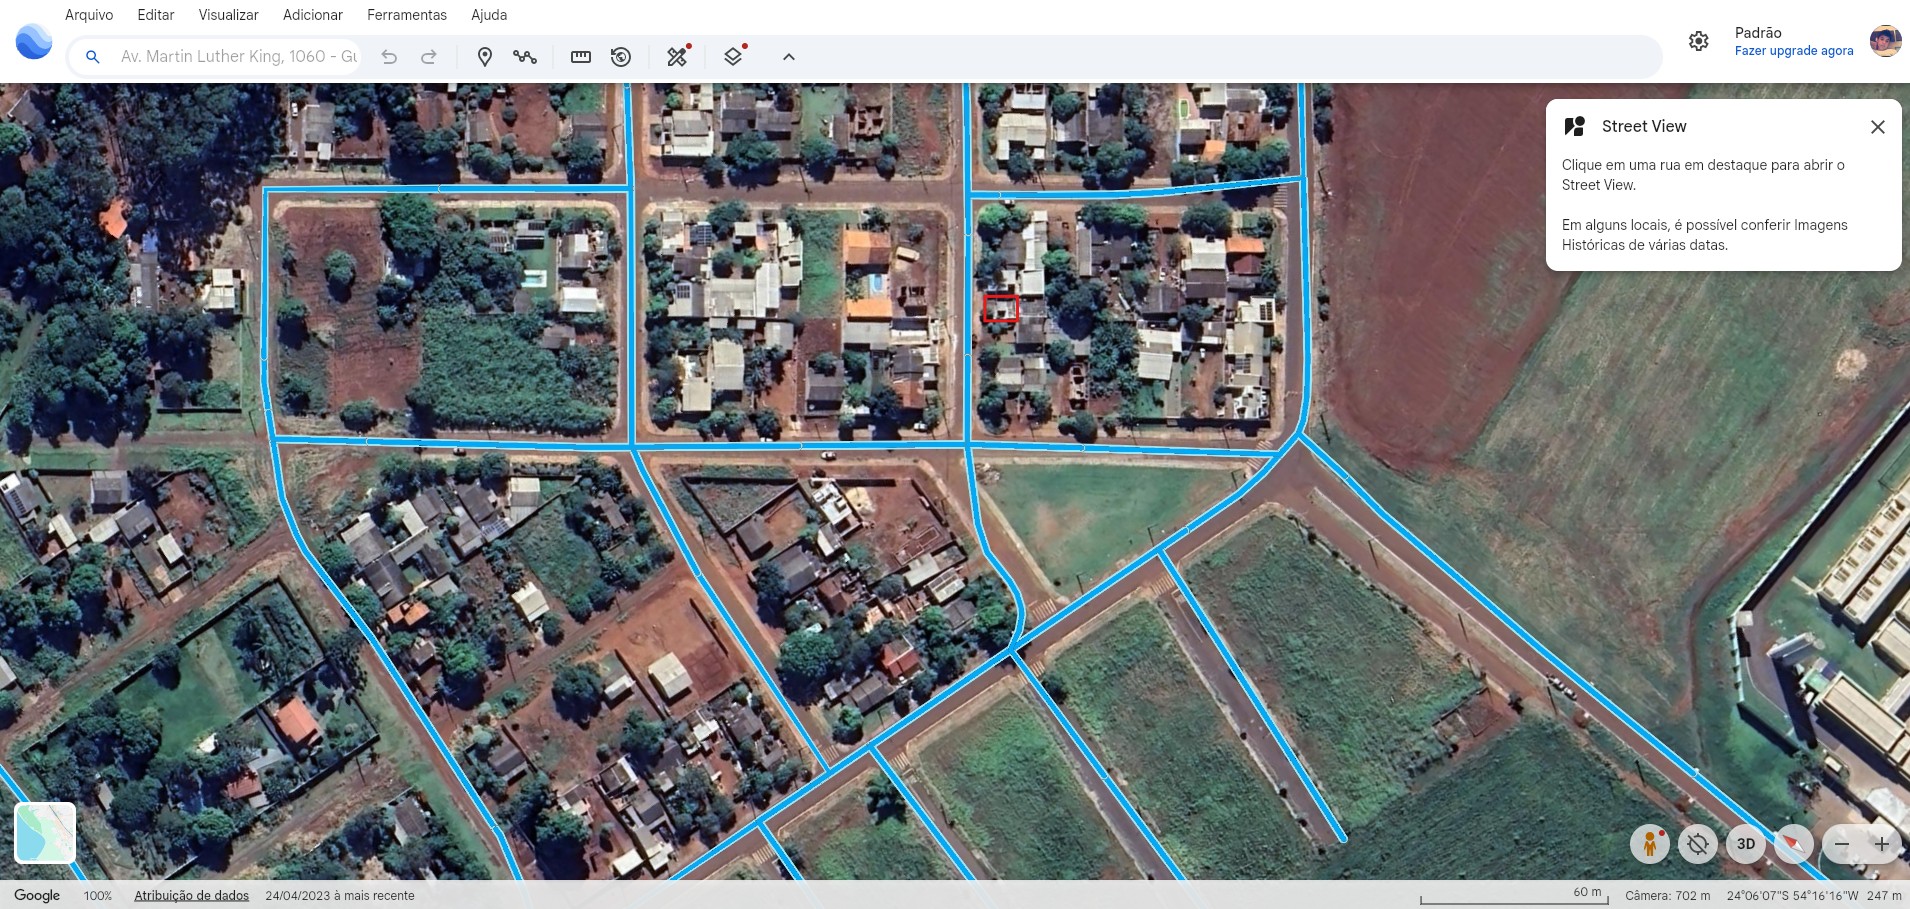Expand the Adicionar menu
Viewport: 1910px width, 909px height.
point(312,15)
